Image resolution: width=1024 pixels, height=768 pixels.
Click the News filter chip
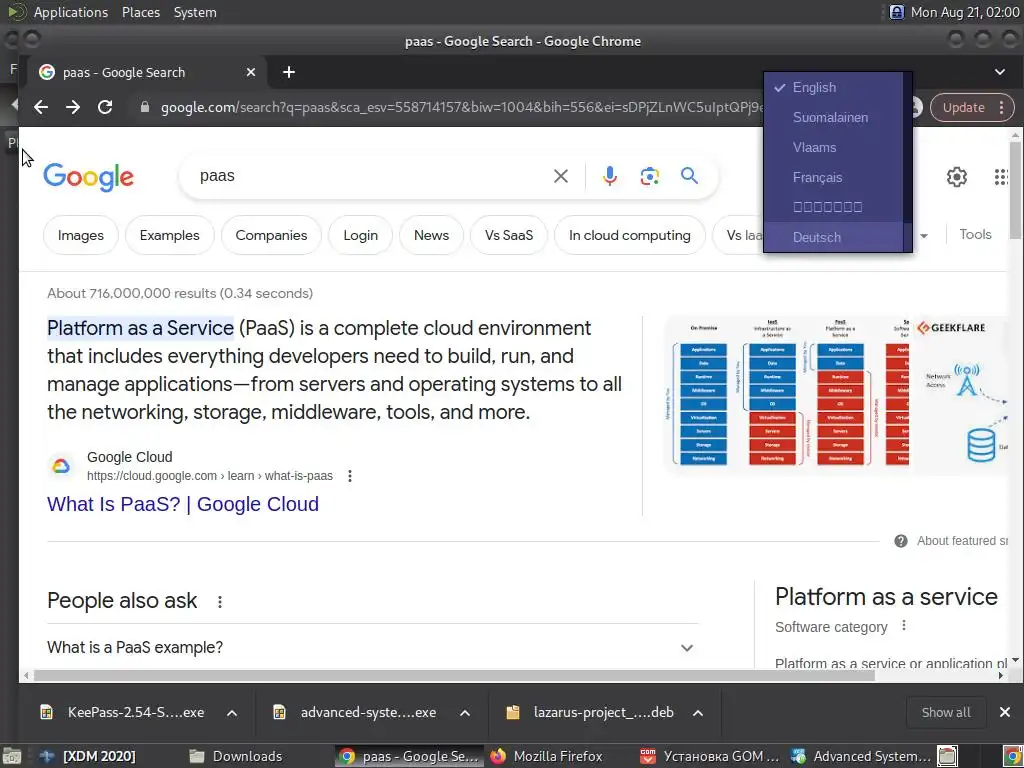pos(431,235)
